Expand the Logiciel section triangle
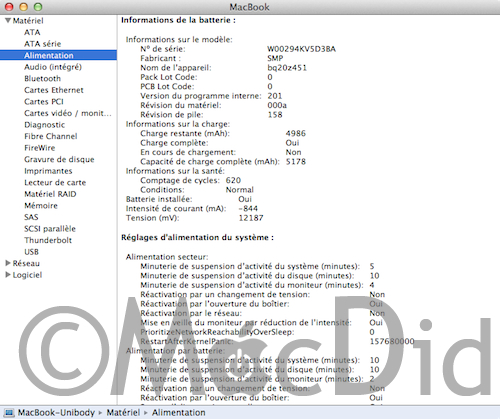This screenshot has width=500, height=419. tap(8, 275)
